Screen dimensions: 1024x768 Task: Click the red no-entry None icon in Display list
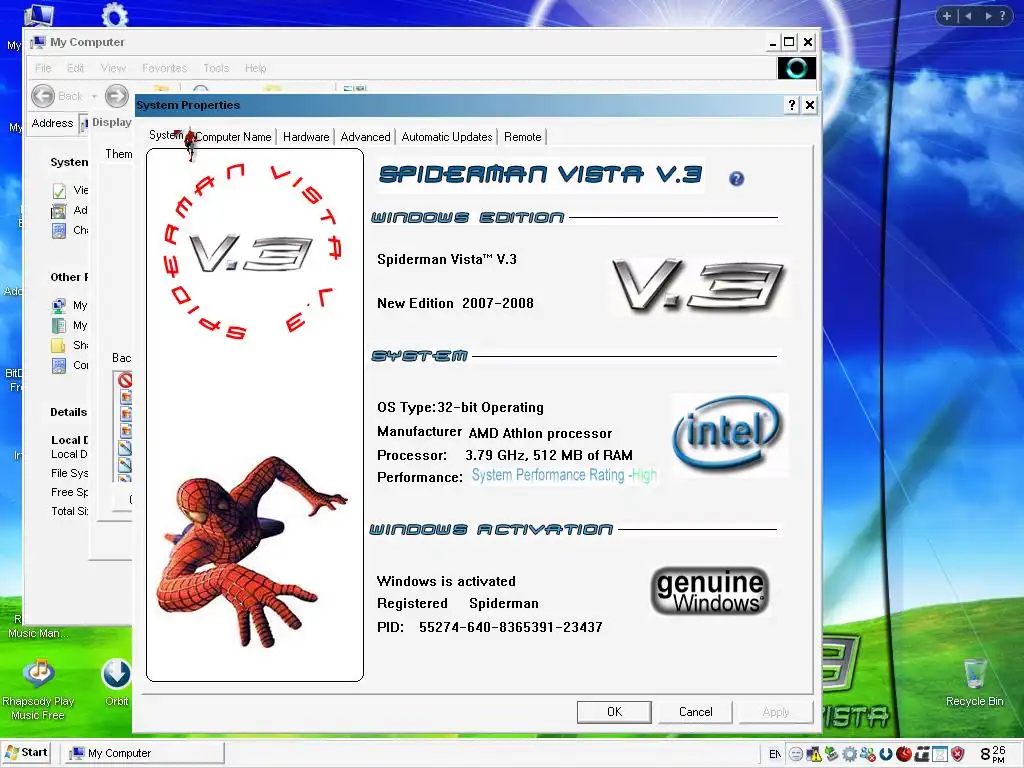point(125,379)
